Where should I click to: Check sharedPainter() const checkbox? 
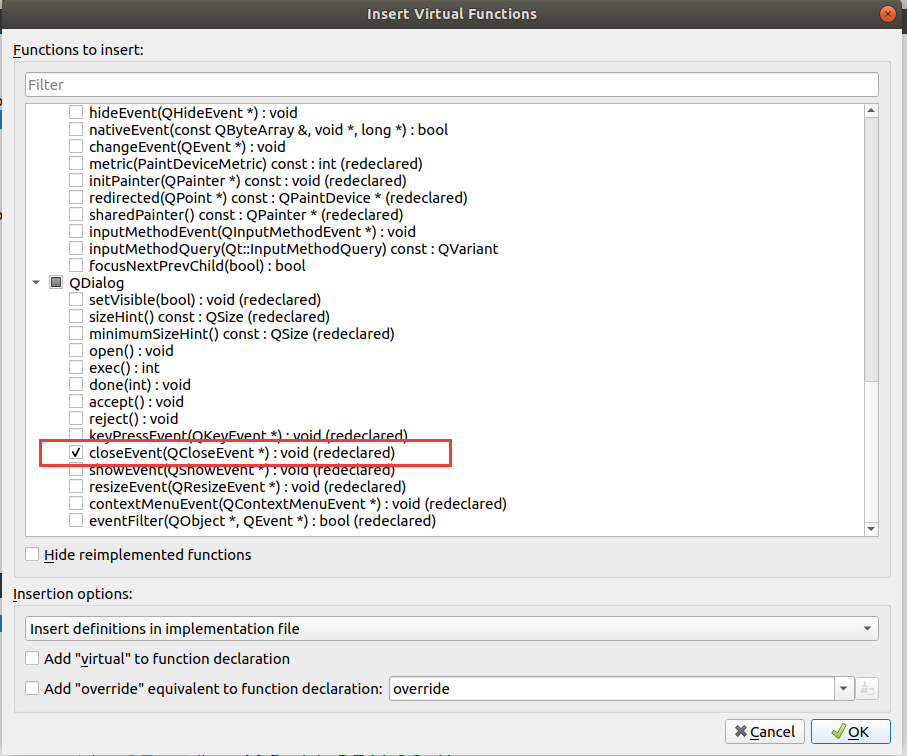pyautogui.click(x=76, y=214)
